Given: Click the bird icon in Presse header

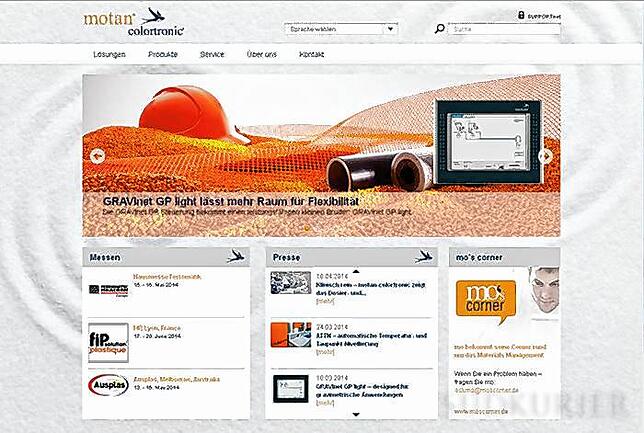Looking at the screenshot, I should (x=423, y=257).
